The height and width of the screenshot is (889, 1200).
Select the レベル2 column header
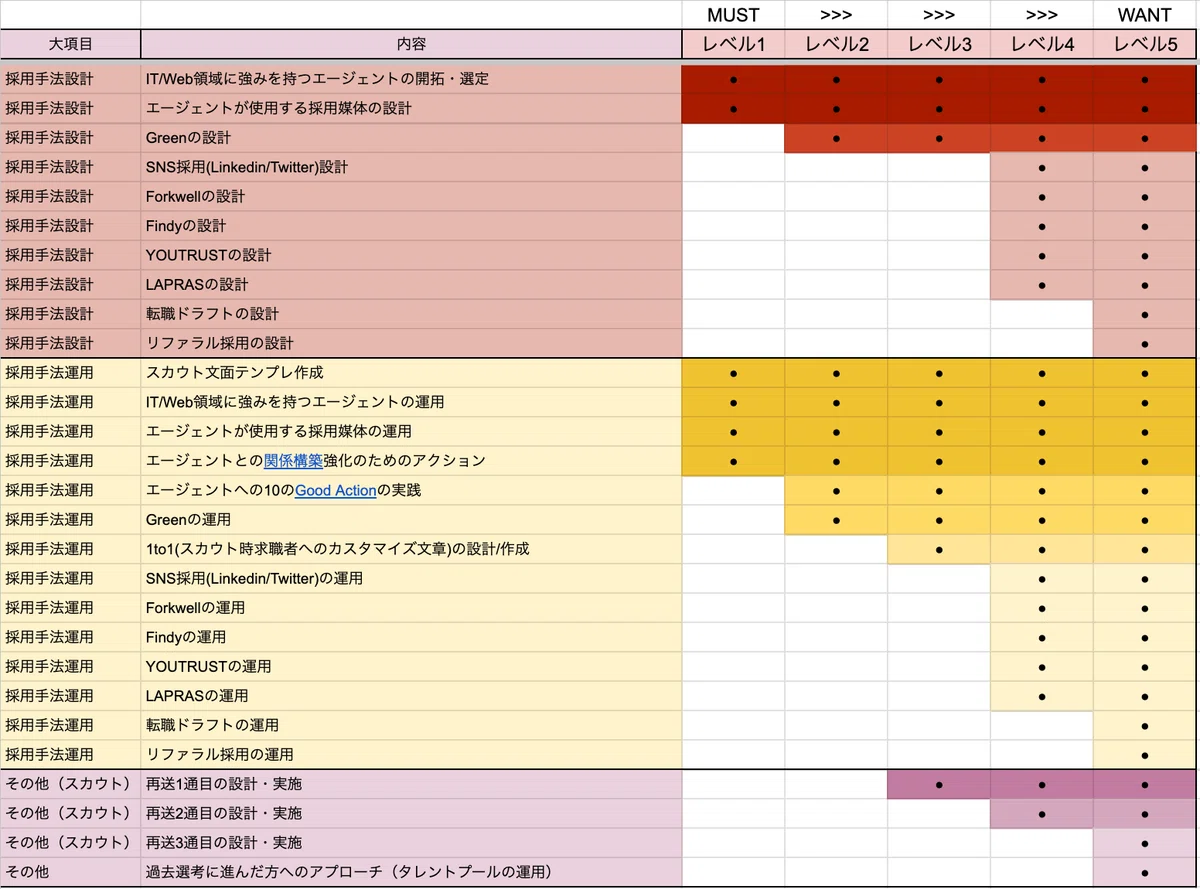coord(836,44)
